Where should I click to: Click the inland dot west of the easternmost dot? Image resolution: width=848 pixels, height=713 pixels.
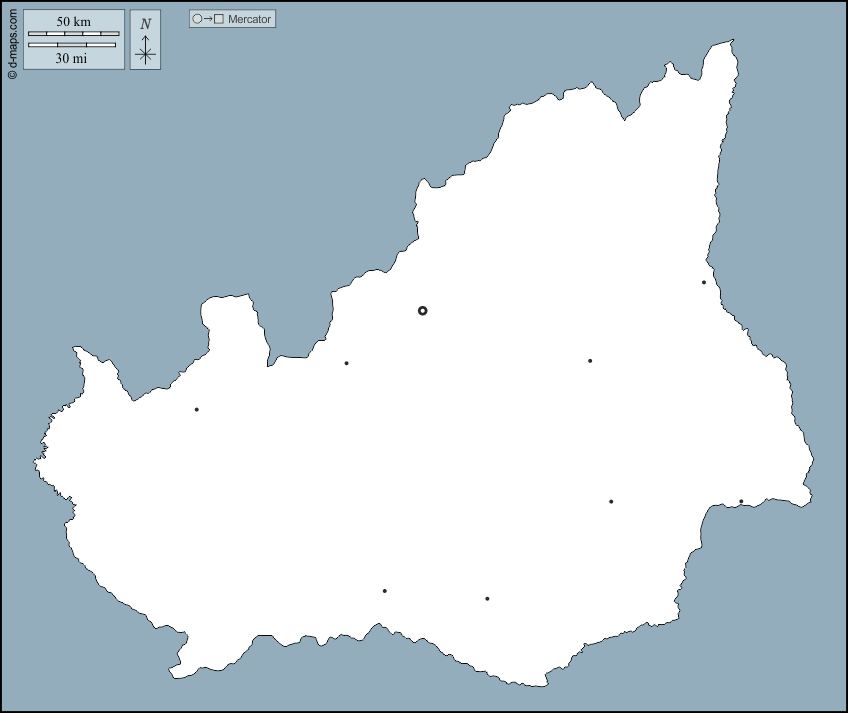[x=611, y=502]
